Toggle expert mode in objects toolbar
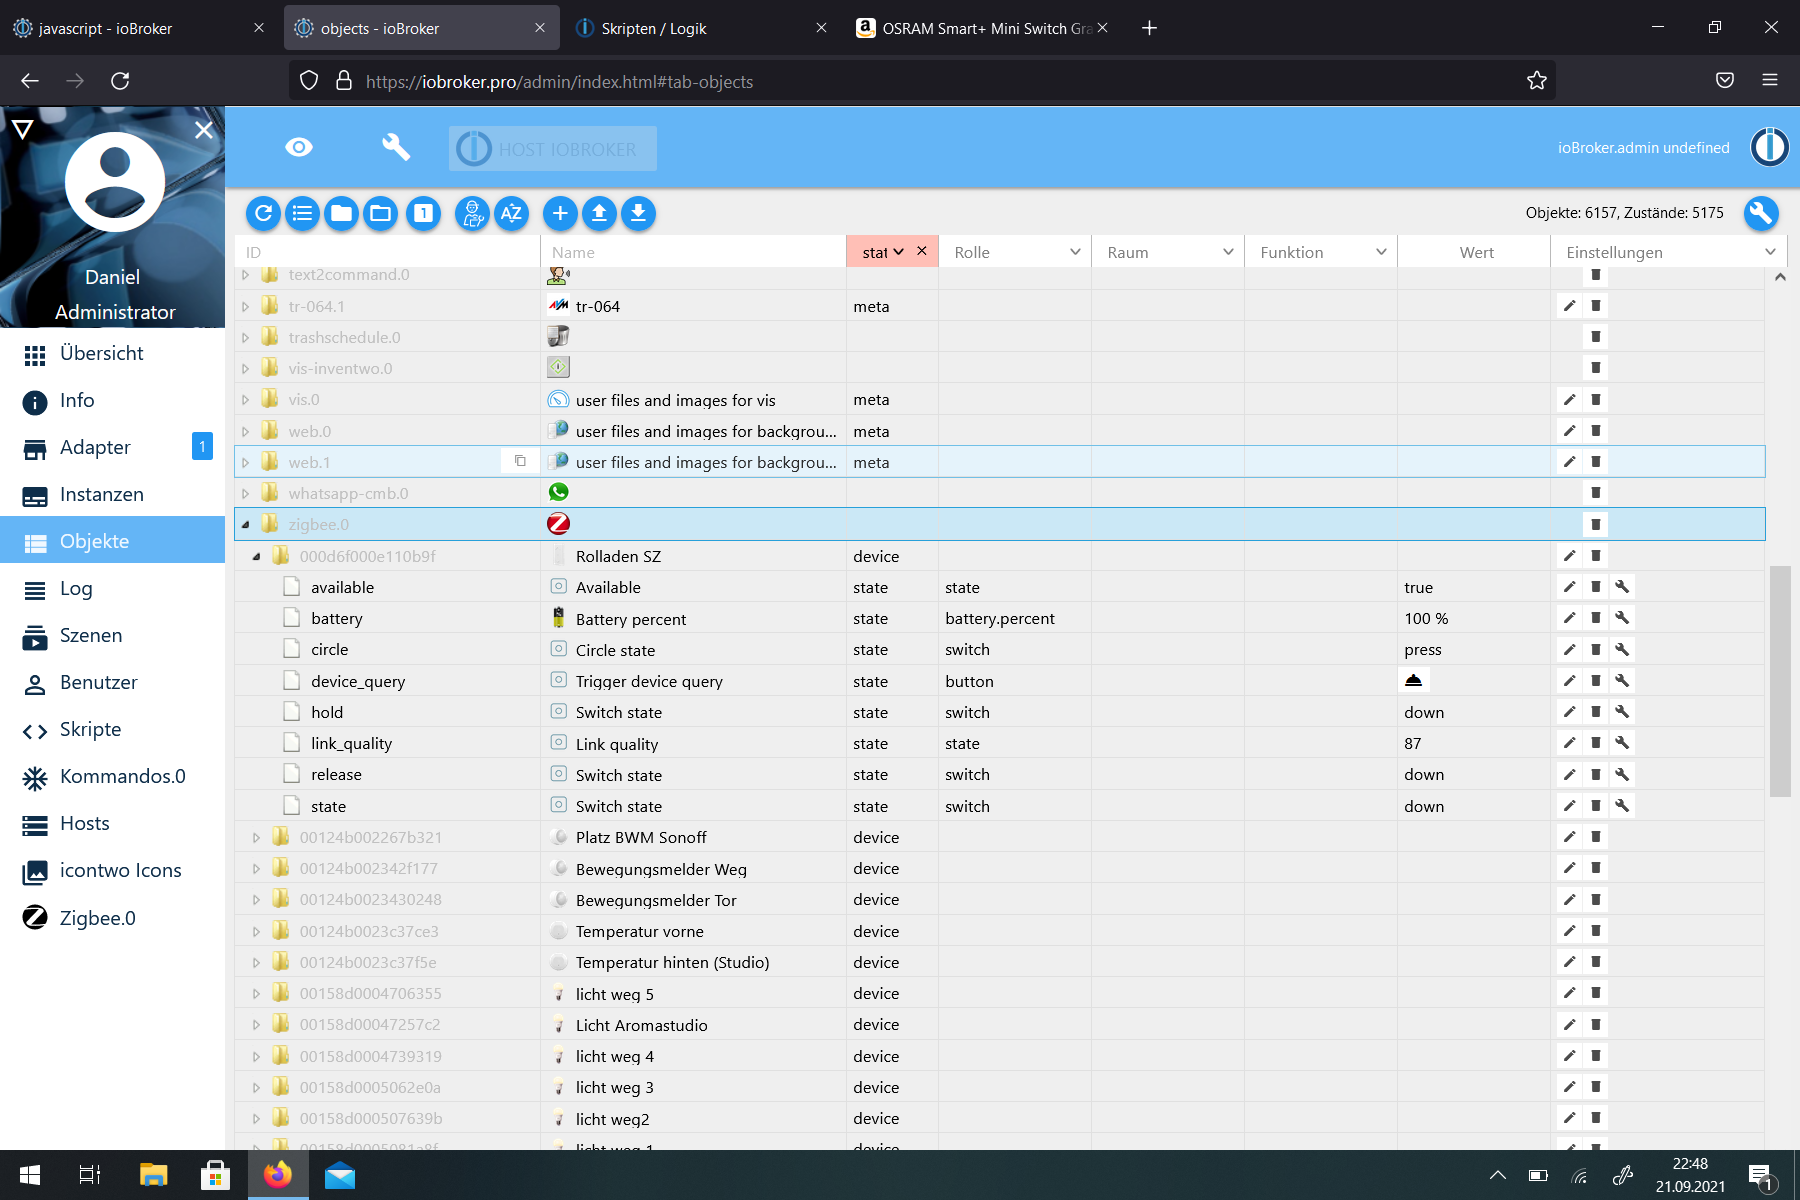 pyautogui.click(x=472, y=213)
